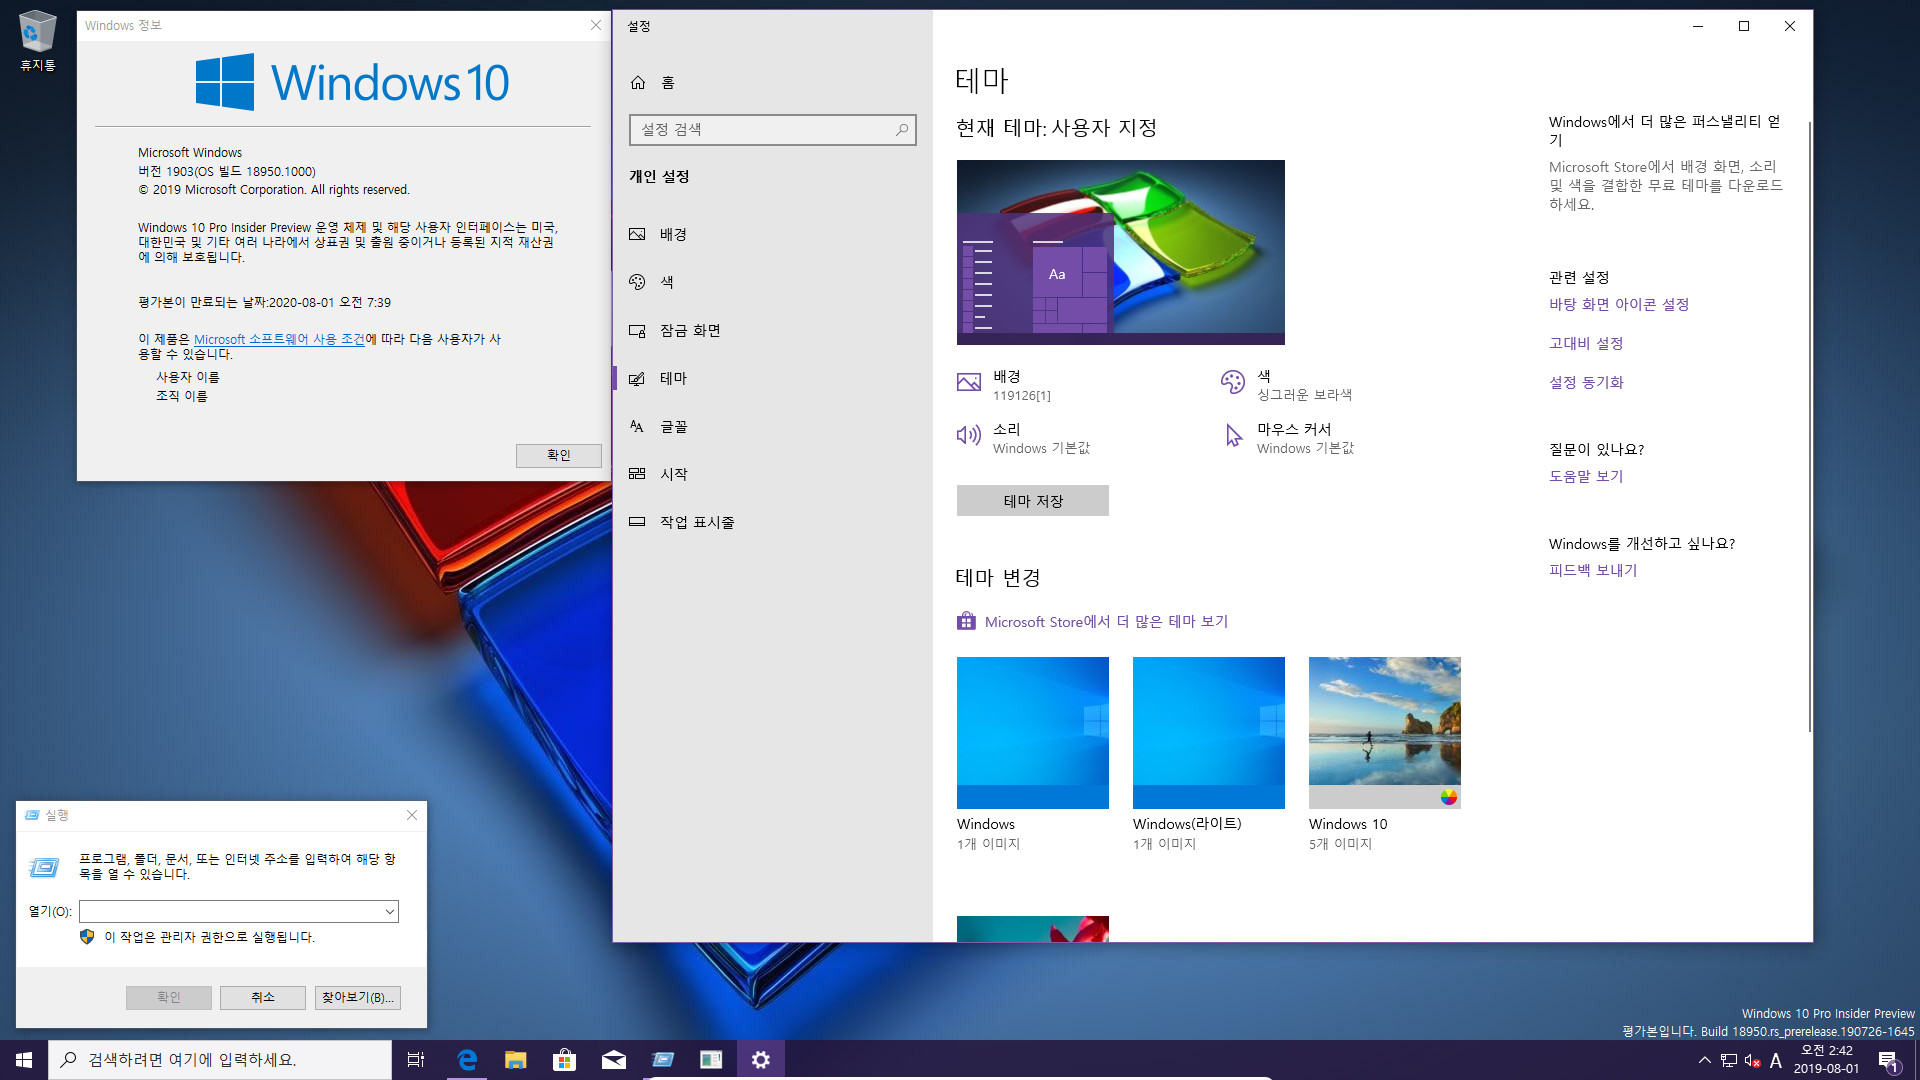1920x1080 pixels.
Task: Click the Fonts icon in sidebar
Action: [x=637, y=426]
